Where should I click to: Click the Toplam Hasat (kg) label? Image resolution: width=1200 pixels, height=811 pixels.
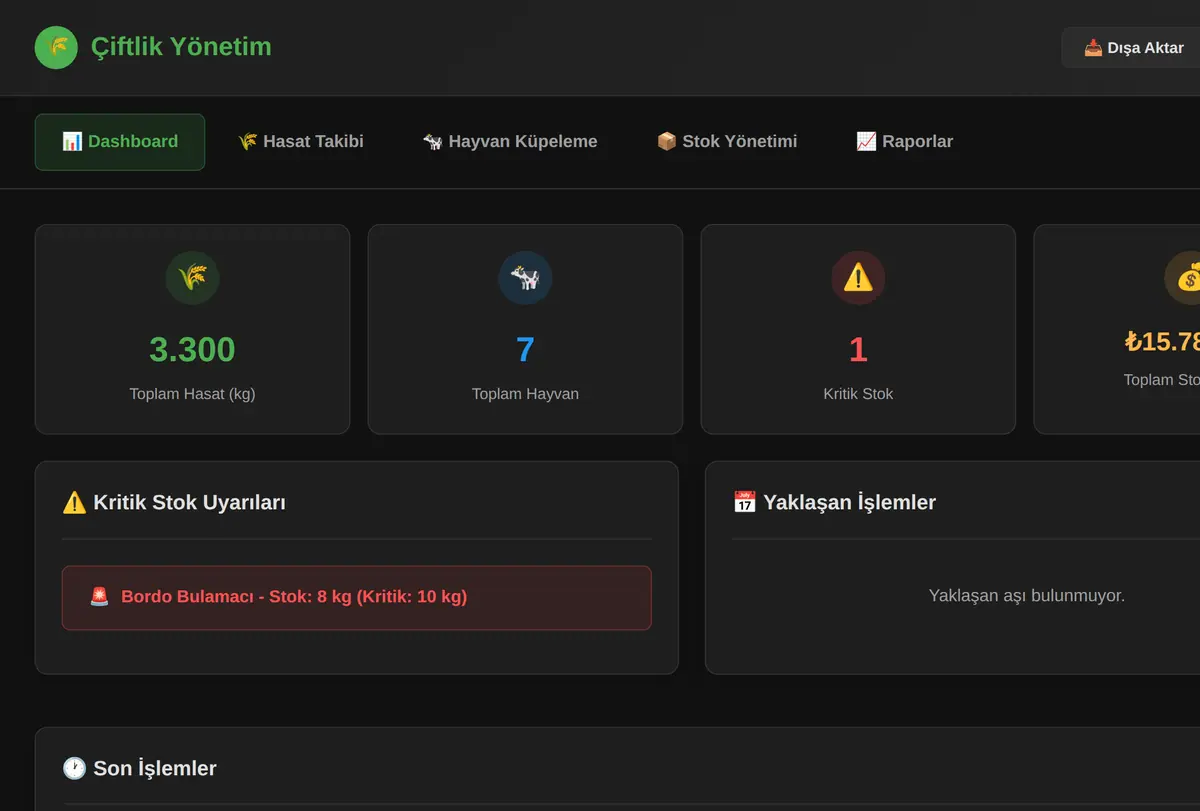tap(192, 394)
